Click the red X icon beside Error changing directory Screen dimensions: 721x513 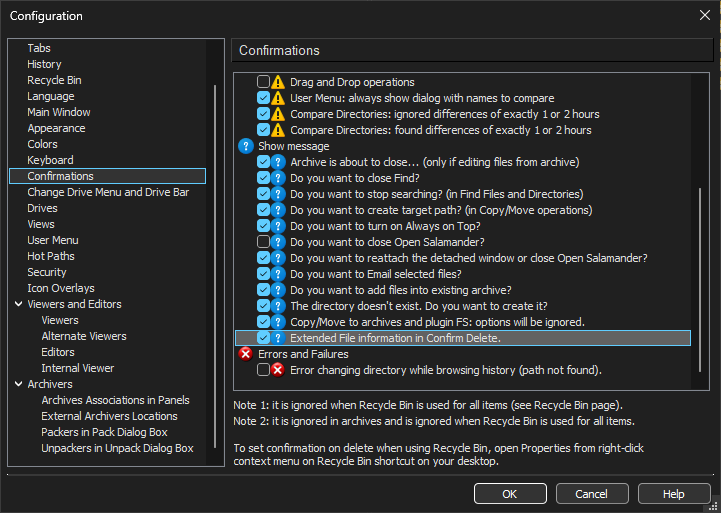(278, 370)
